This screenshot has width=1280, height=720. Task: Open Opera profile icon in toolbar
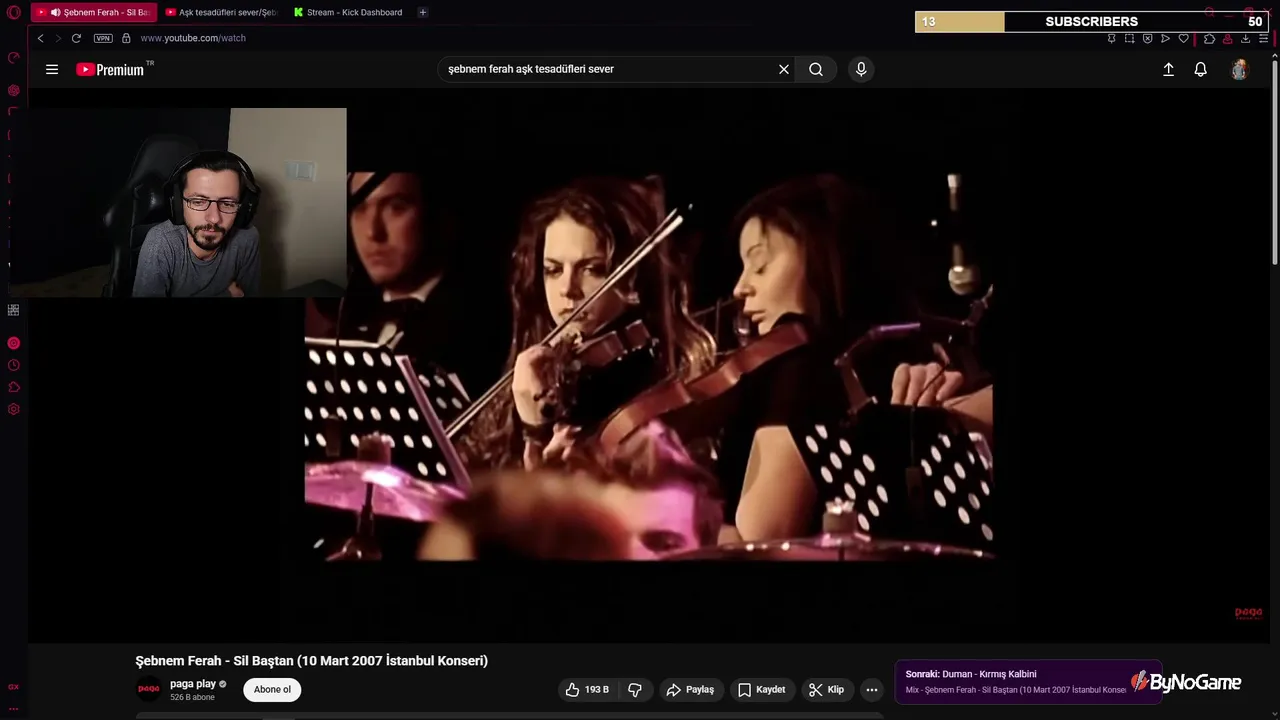tap(1227, 38)
